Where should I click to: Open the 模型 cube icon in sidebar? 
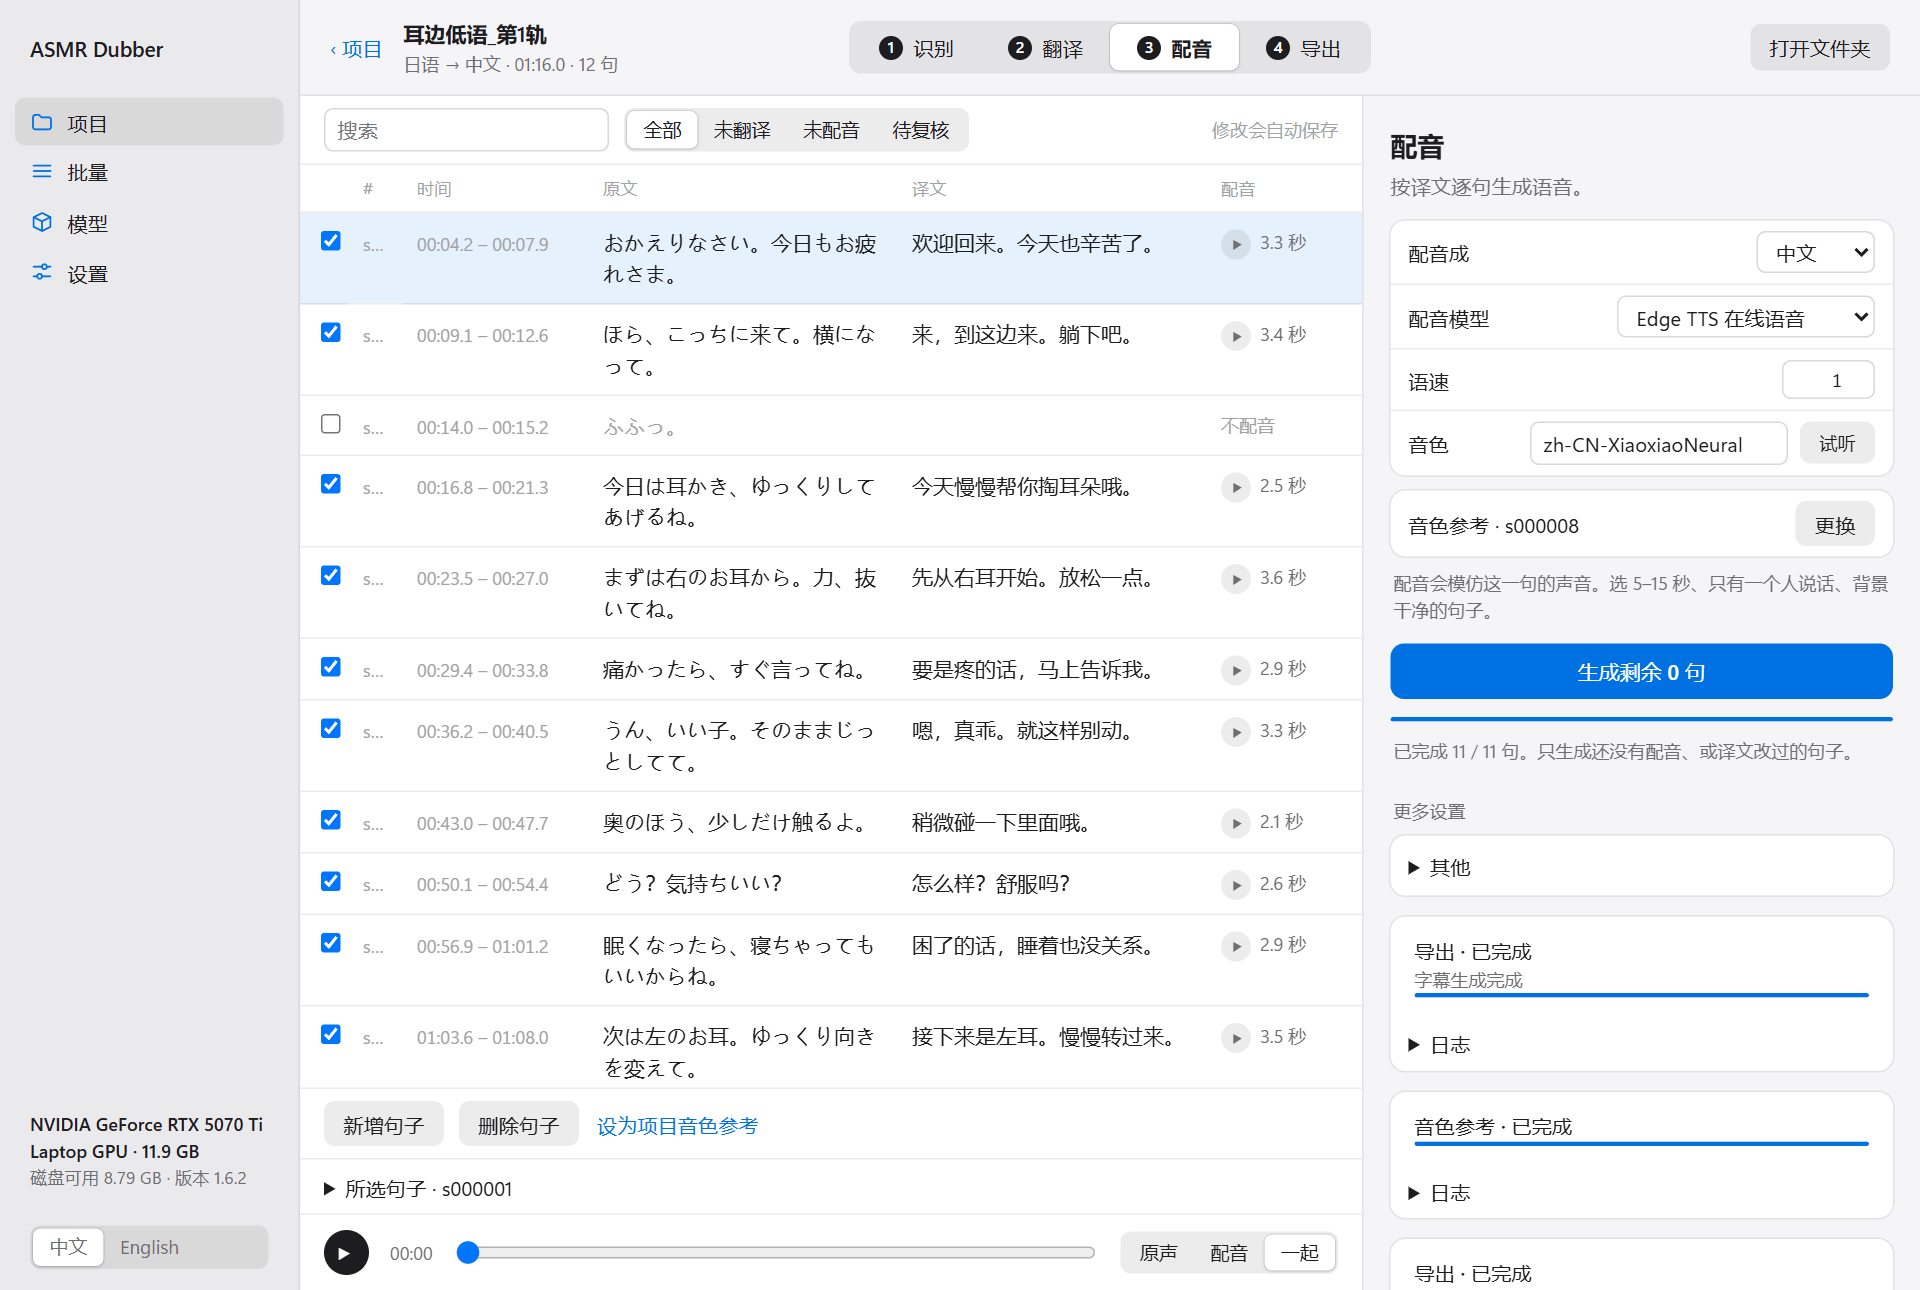pos(42,223)
